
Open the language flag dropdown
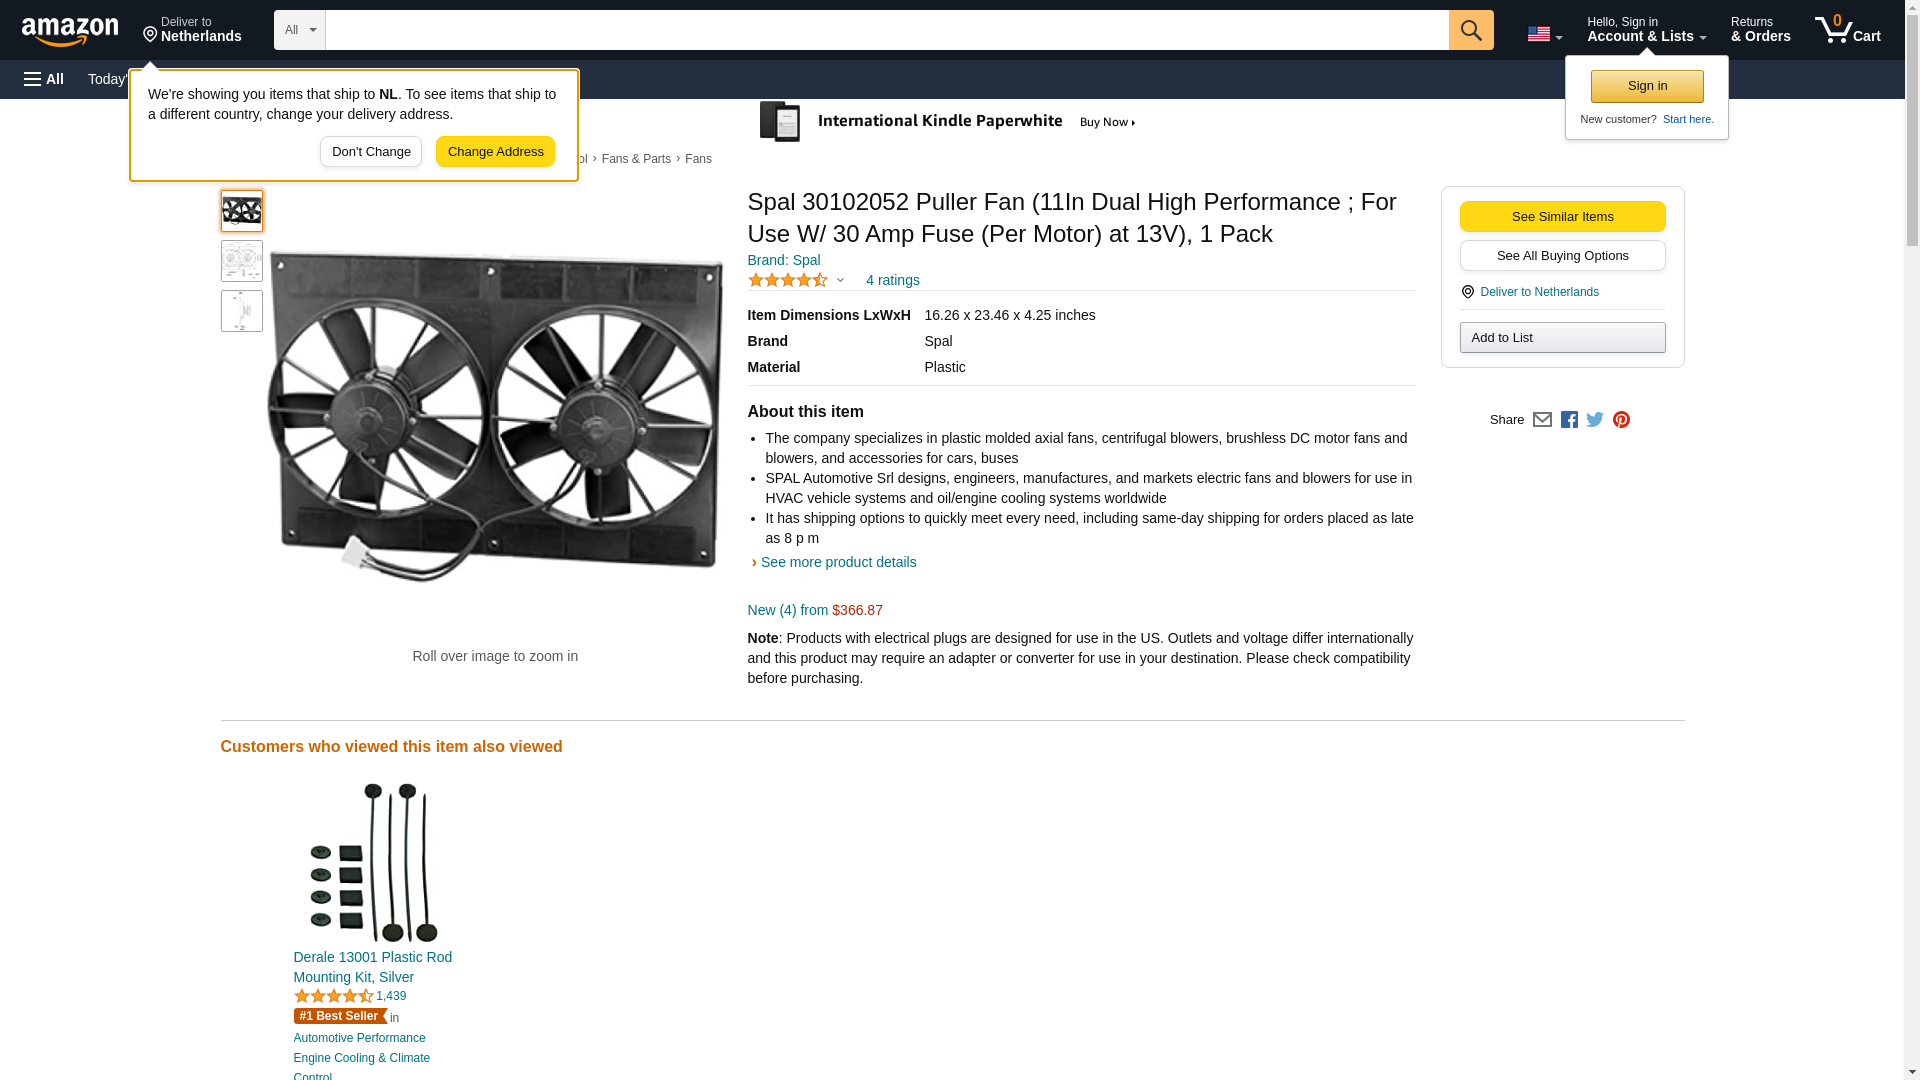[1544, 34]
